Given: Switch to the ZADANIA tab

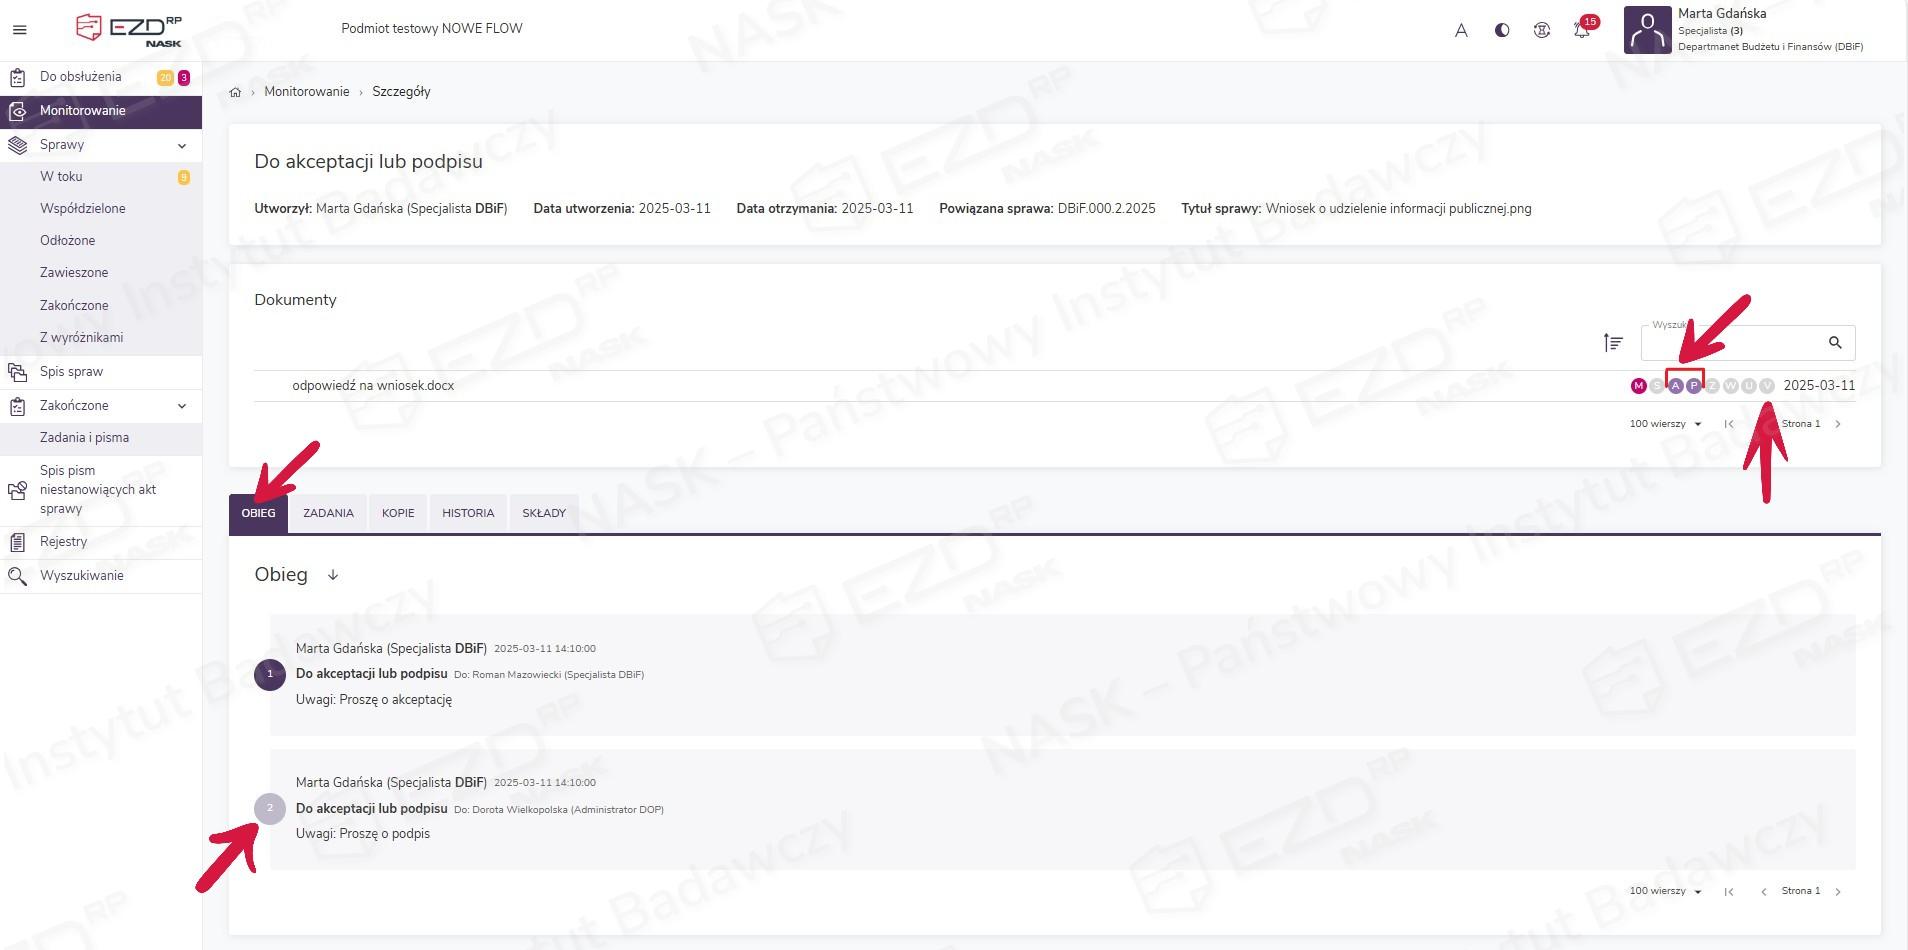Looking at the screenshot, I should pos(328,513).
